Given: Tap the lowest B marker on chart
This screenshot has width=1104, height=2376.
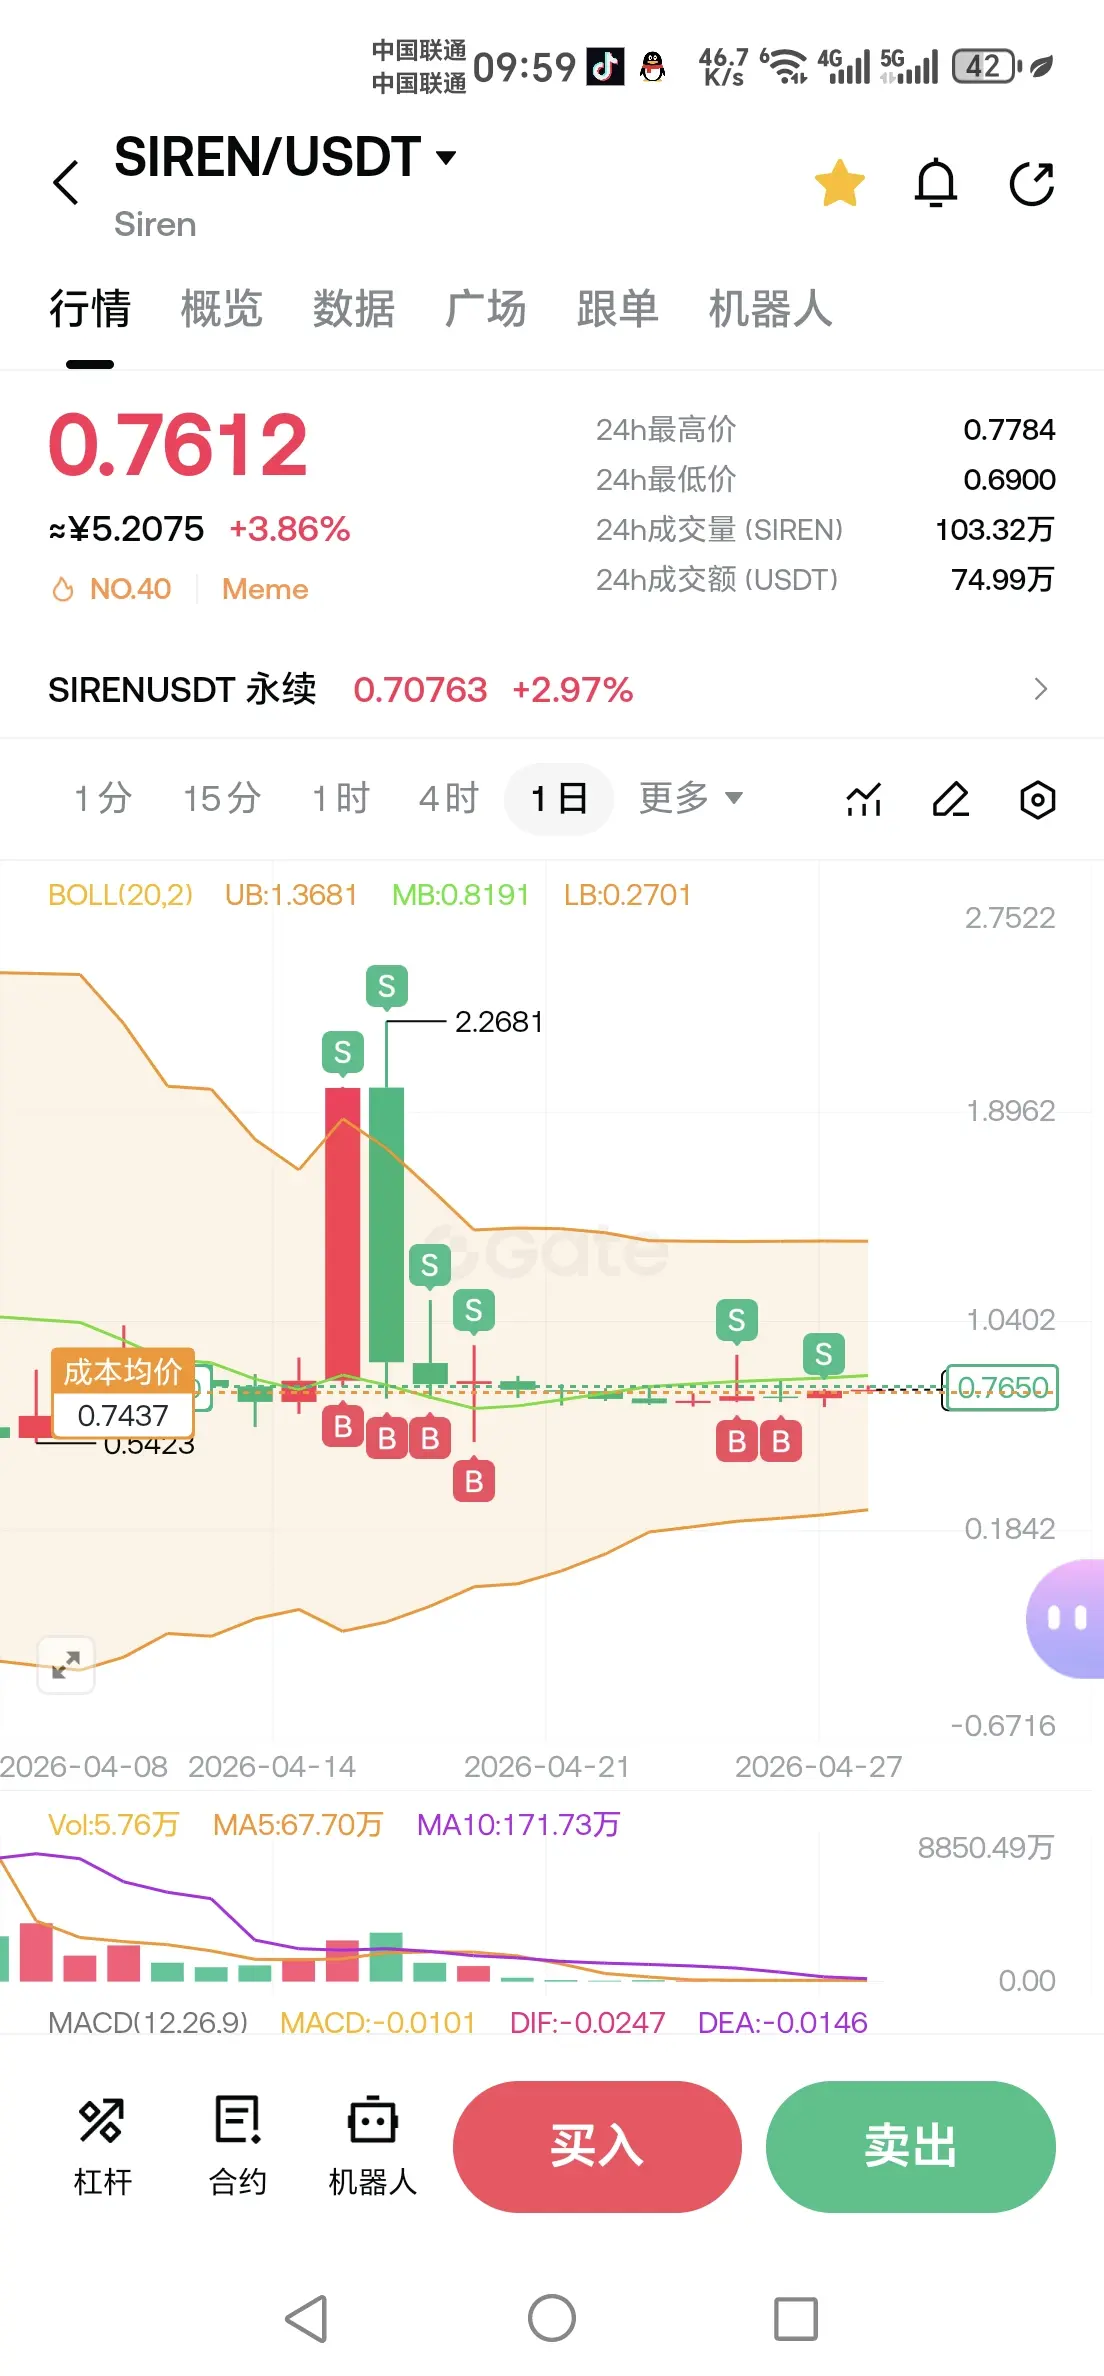Looking at the screenshot, I should (474, 1481).
